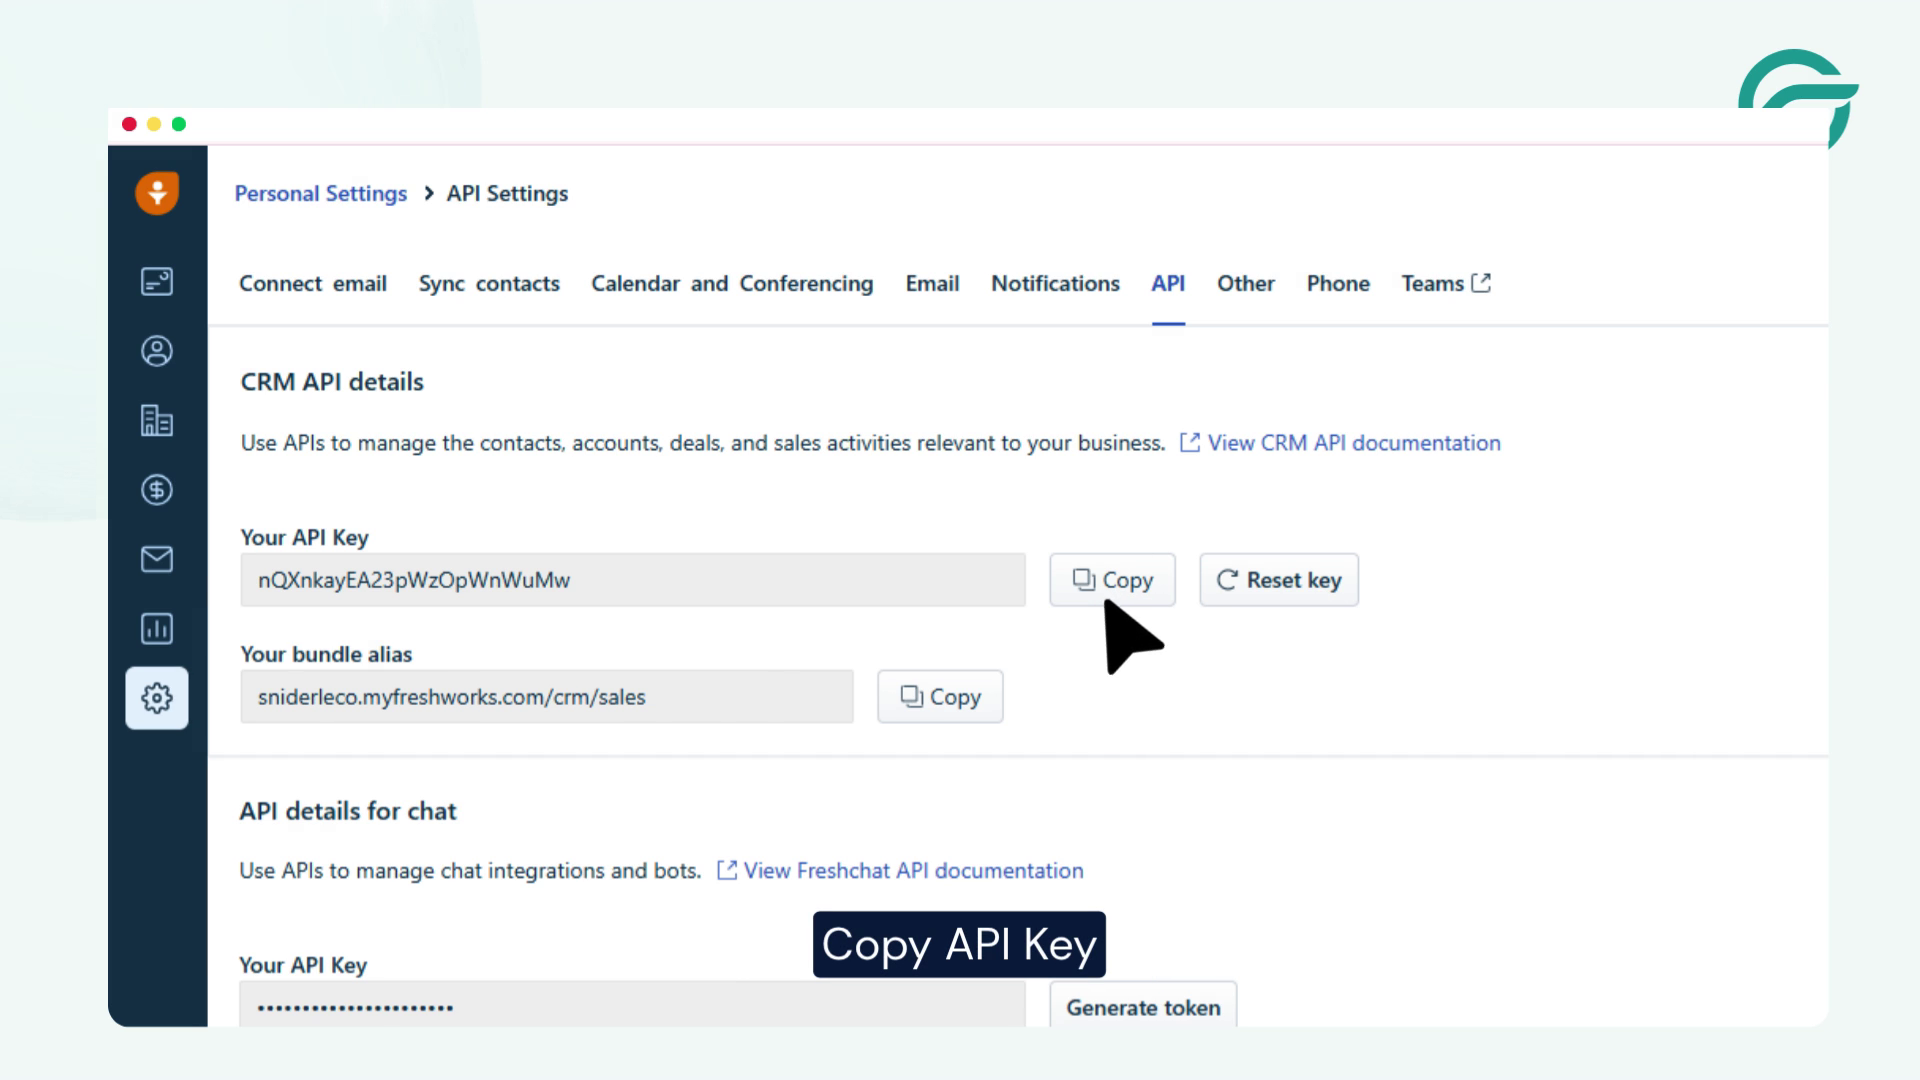Open the dashboard card icon in sidebar
The image size is (1920, 1080).
157,281
